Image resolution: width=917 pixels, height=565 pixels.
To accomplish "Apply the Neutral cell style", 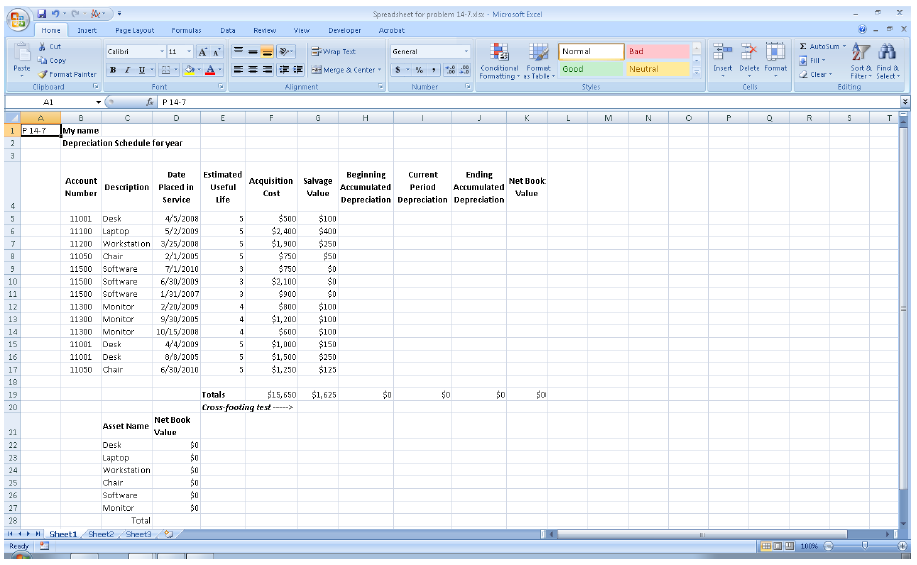I will pyautogui.click(x=658, y=69).
